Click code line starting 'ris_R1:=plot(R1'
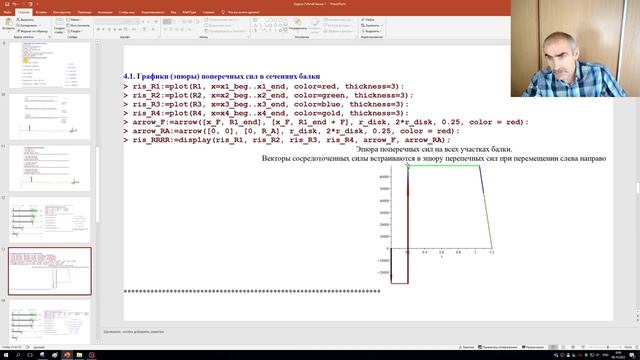640x360 pixels. click(264, 87)
